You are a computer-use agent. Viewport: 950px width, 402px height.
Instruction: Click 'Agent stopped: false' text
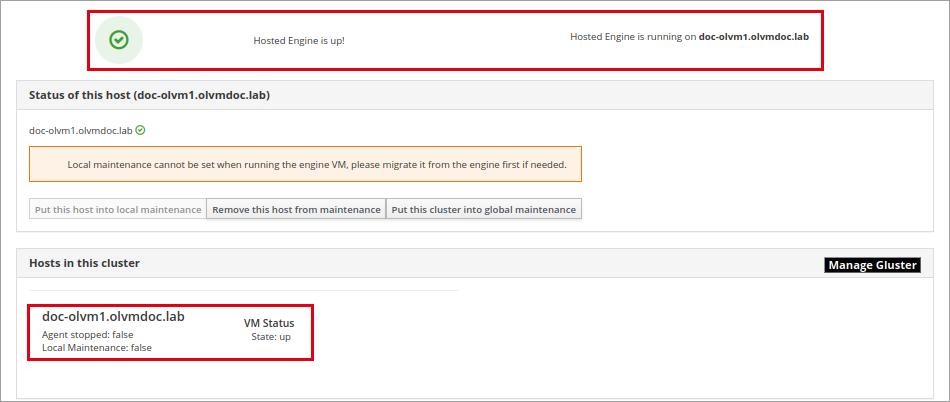[x=88, y=334]
